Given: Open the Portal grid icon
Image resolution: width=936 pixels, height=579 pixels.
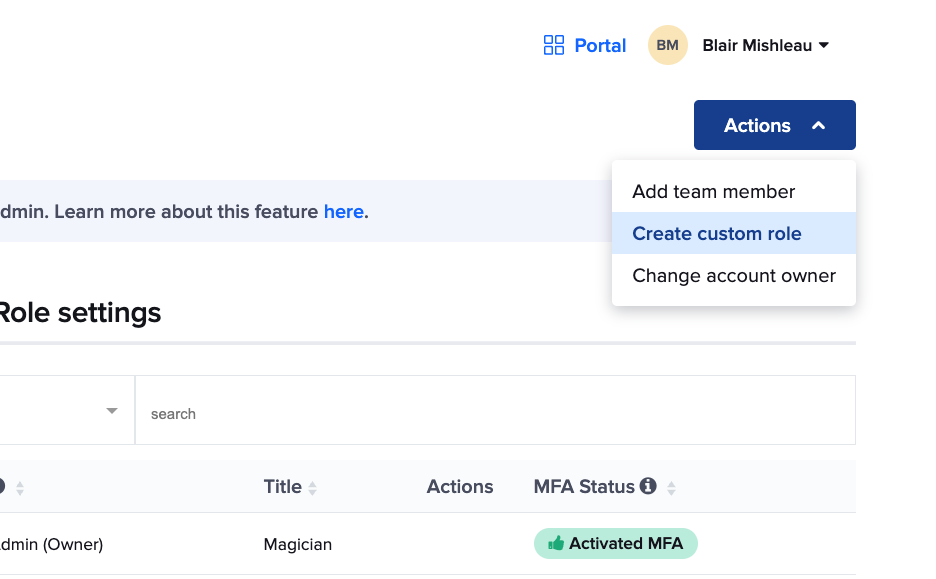Looking at the screenshot, I should click(x=553, y=45).
